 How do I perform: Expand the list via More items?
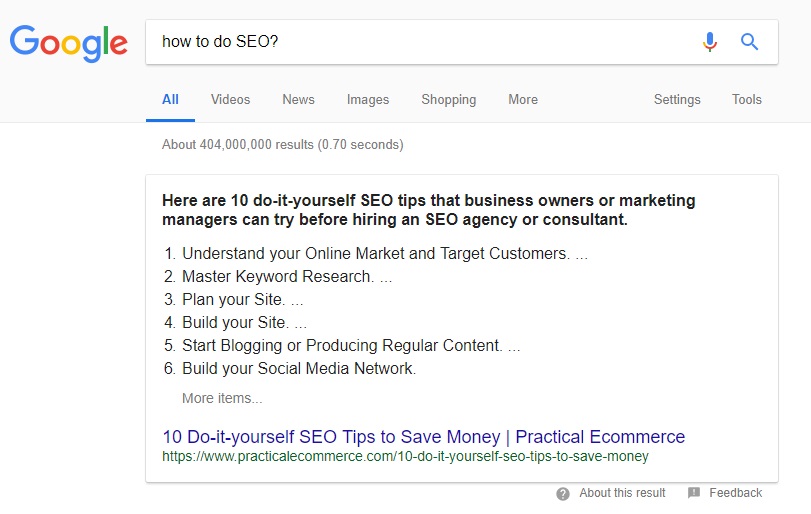(x=222, y=398)
